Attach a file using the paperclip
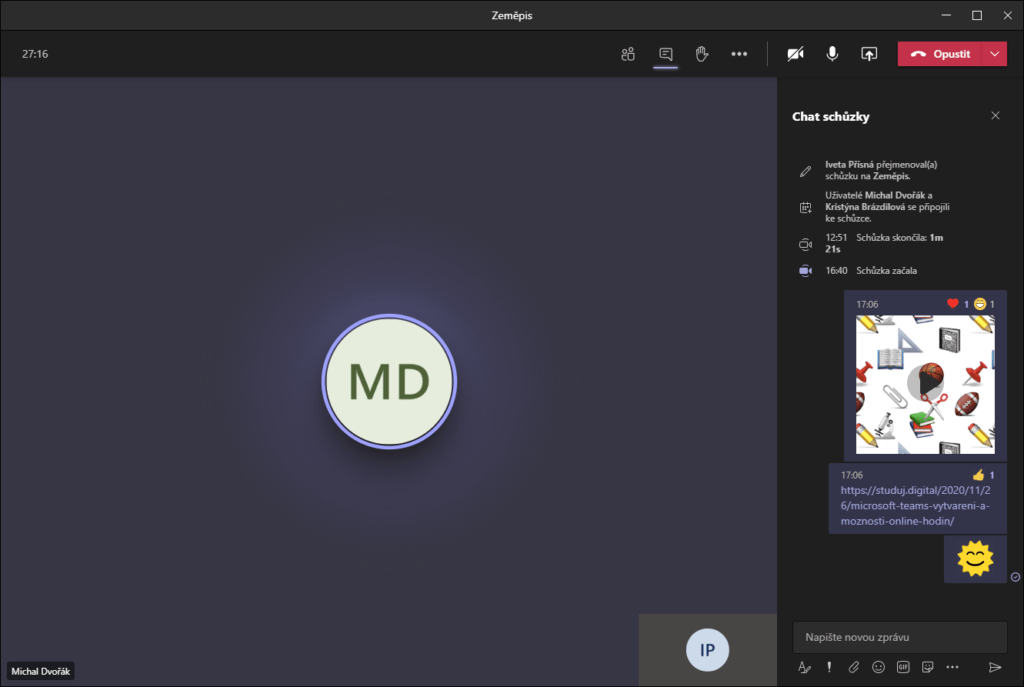Screen dimensions: 1024x687 (x=854, y=667)
